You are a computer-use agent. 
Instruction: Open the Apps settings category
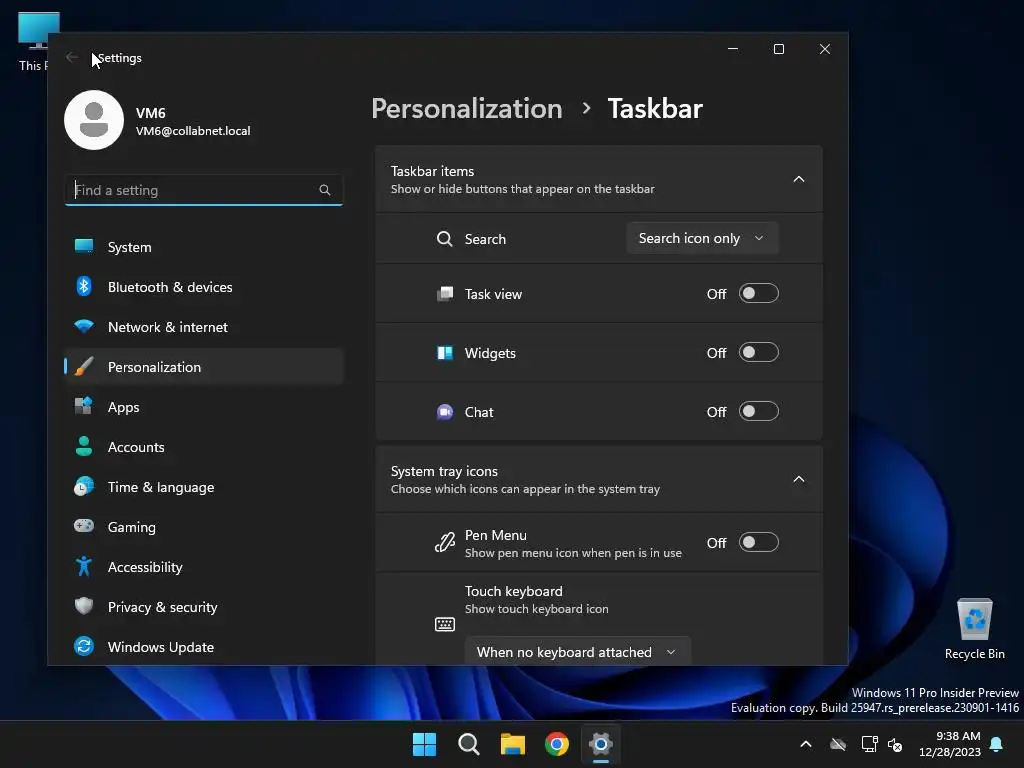click(204, 406)
